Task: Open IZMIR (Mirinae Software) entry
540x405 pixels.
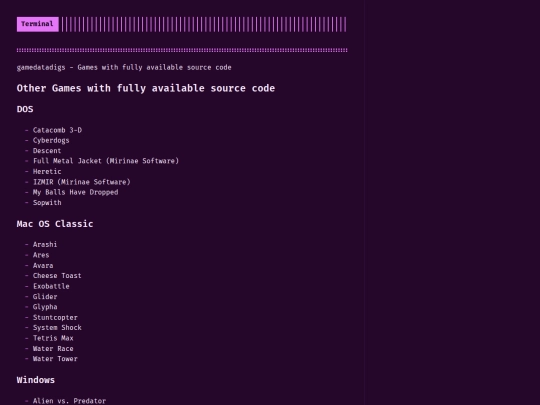Action: (82, 182)
